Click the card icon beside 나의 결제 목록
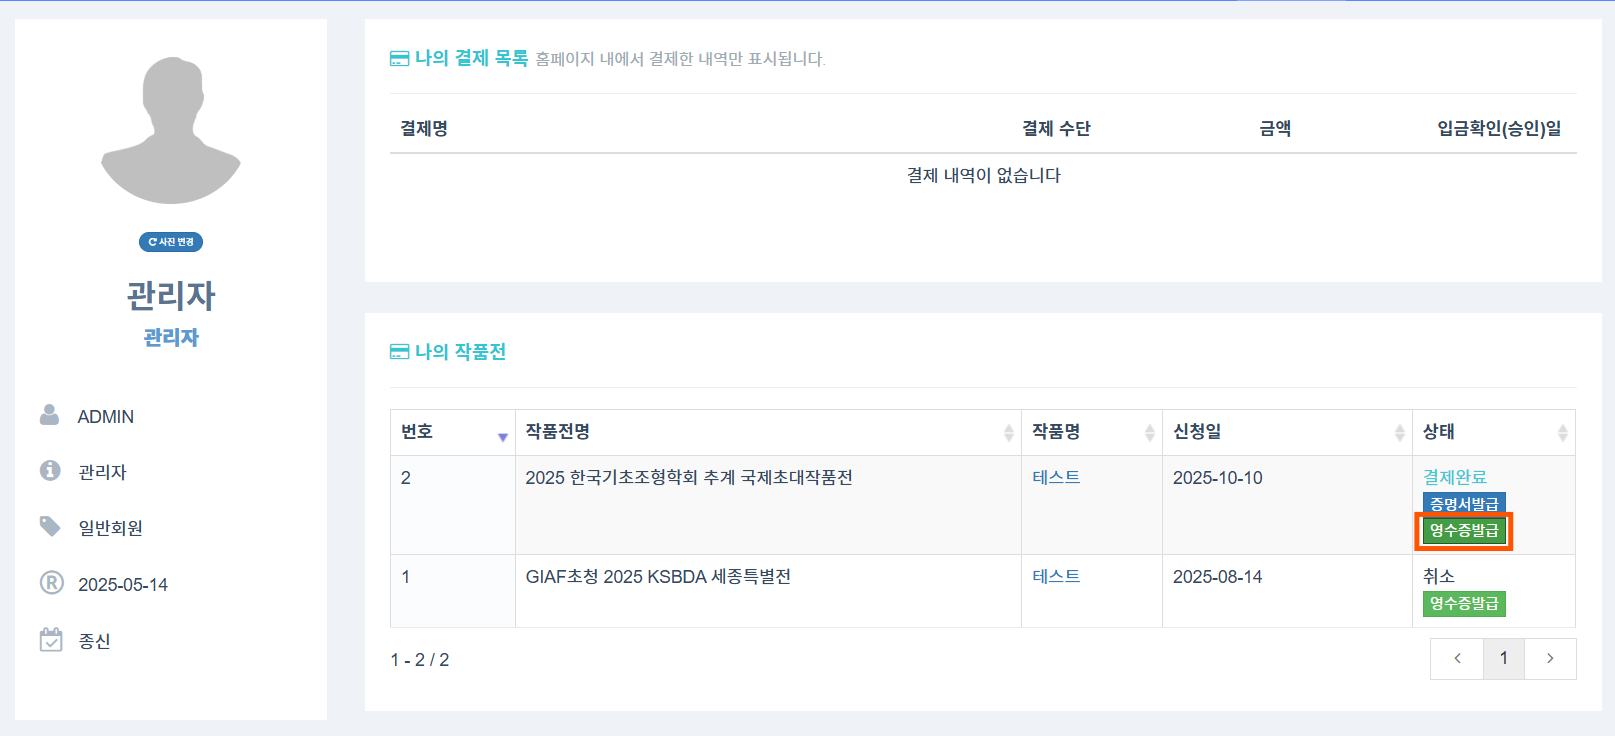This screenshot has width=1615, height=736. coord(399,59)
